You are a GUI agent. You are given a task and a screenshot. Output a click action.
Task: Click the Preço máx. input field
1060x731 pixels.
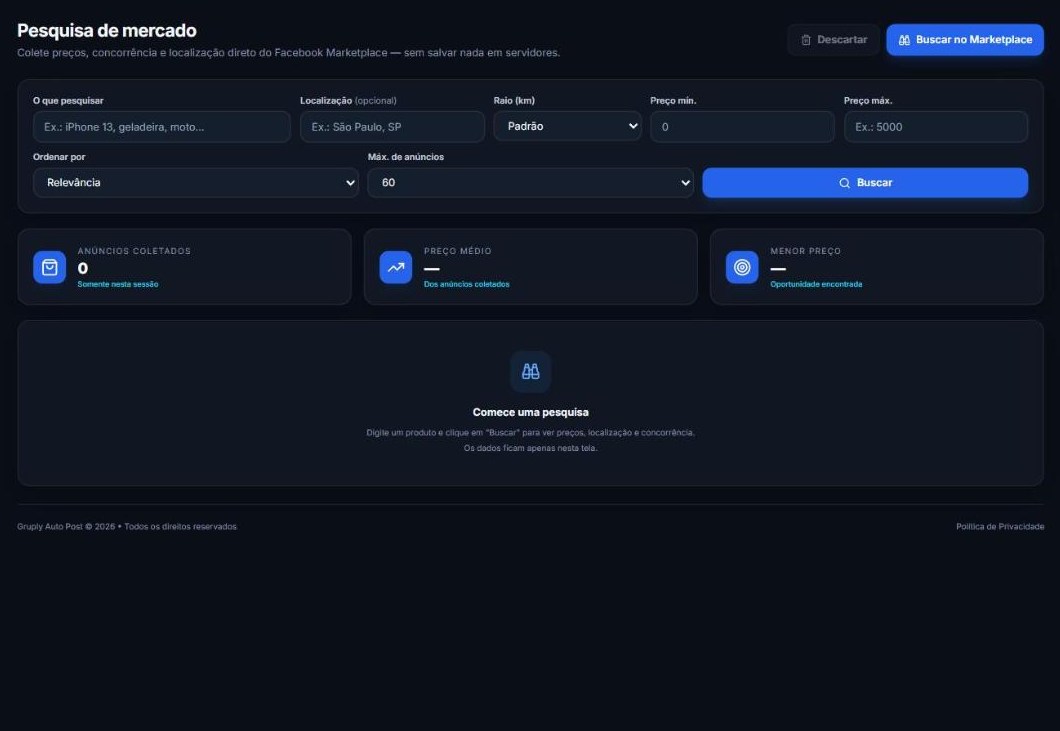[936, 126]
